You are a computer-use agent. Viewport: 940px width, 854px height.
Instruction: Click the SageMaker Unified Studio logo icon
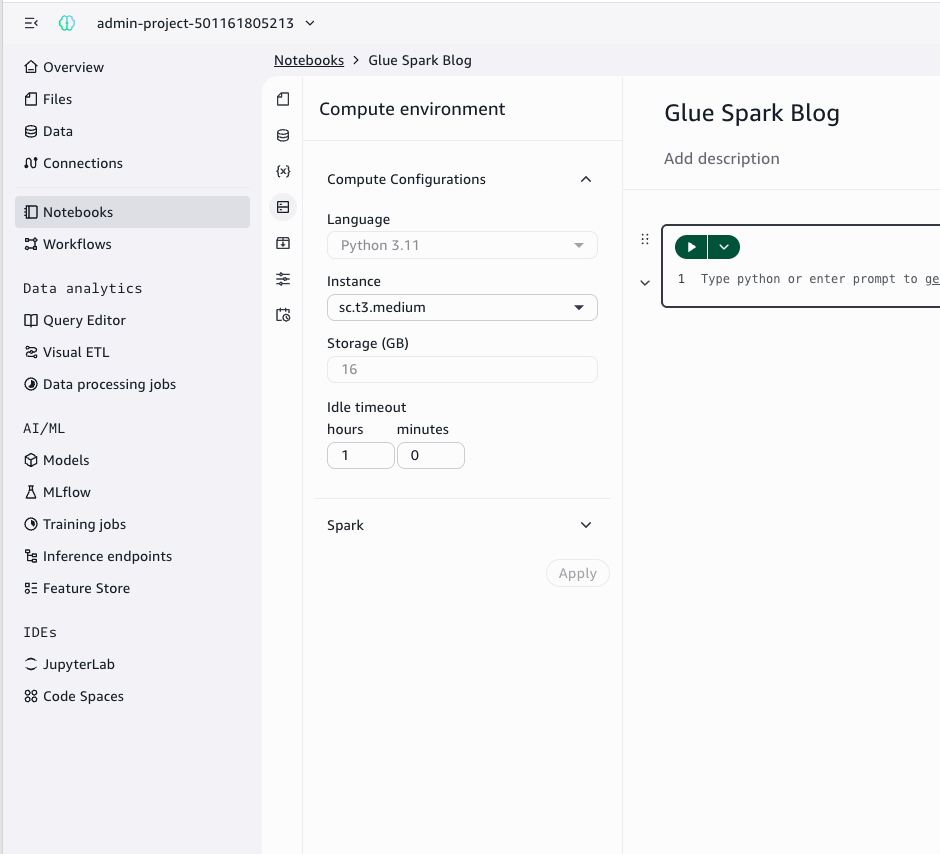67,23
